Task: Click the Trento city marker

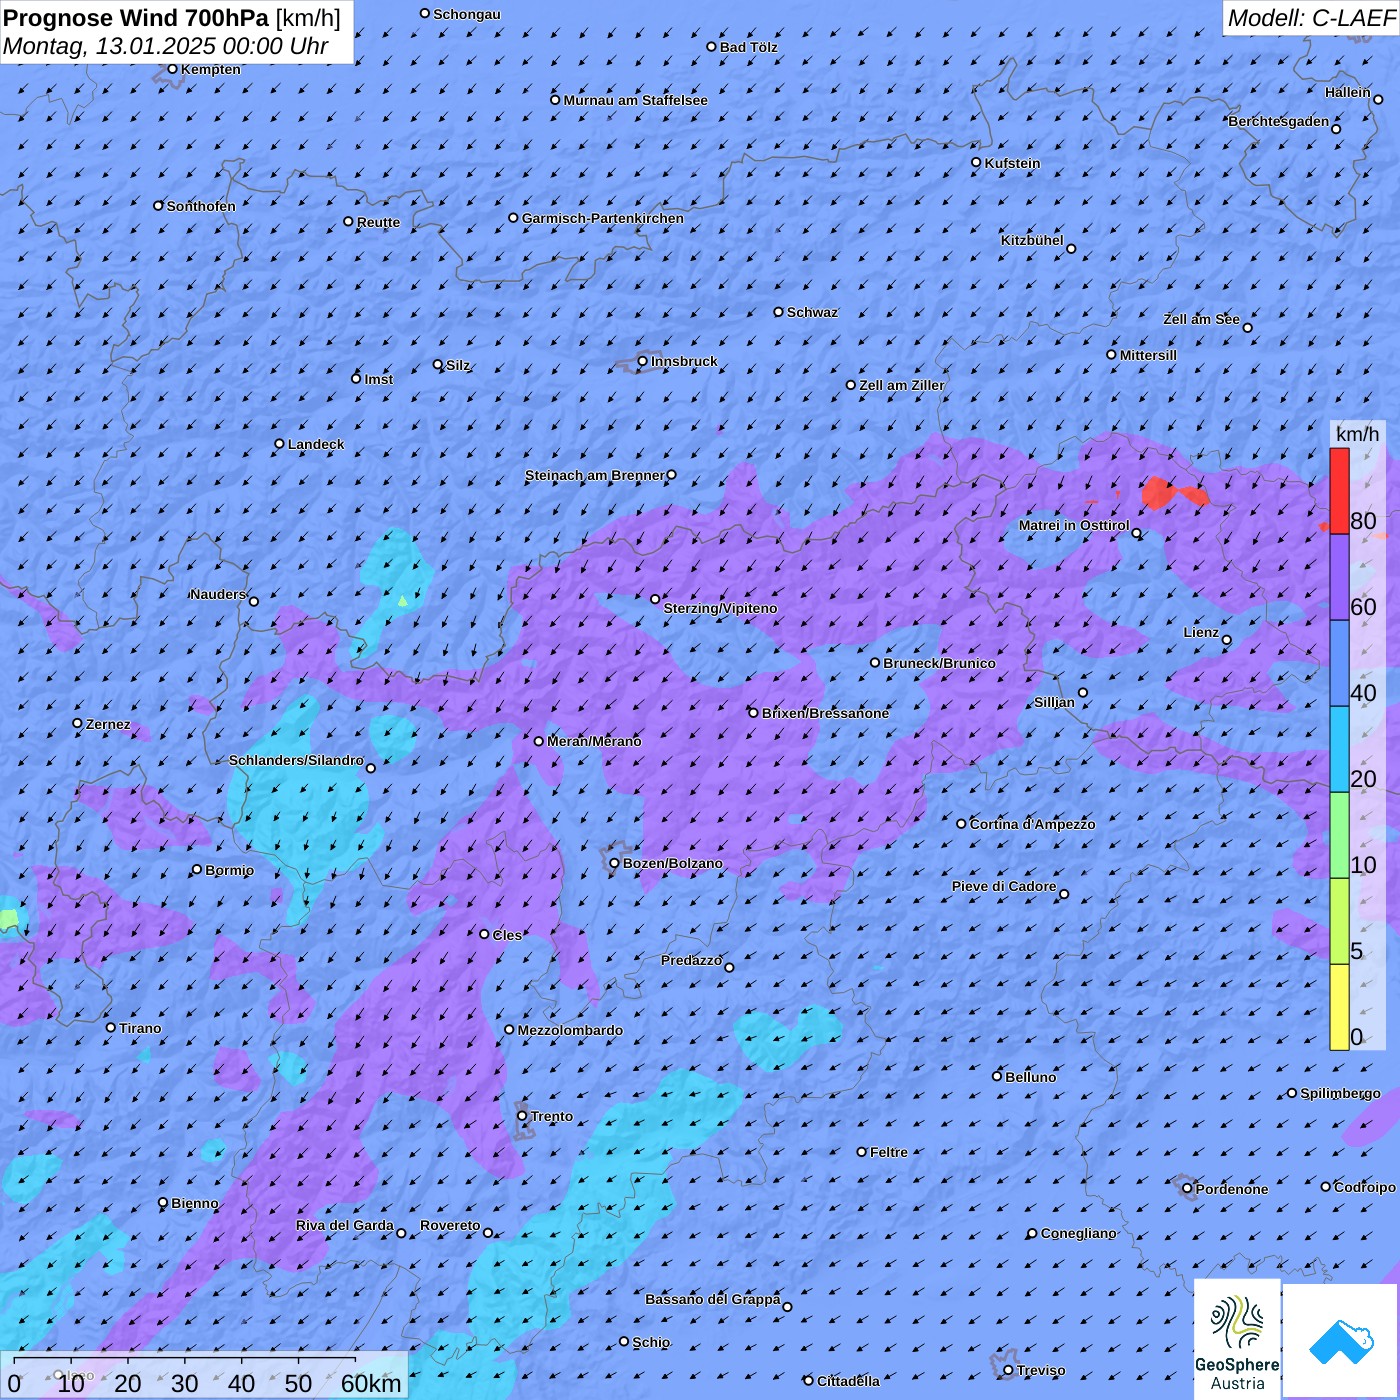Action: (522, 1116)
